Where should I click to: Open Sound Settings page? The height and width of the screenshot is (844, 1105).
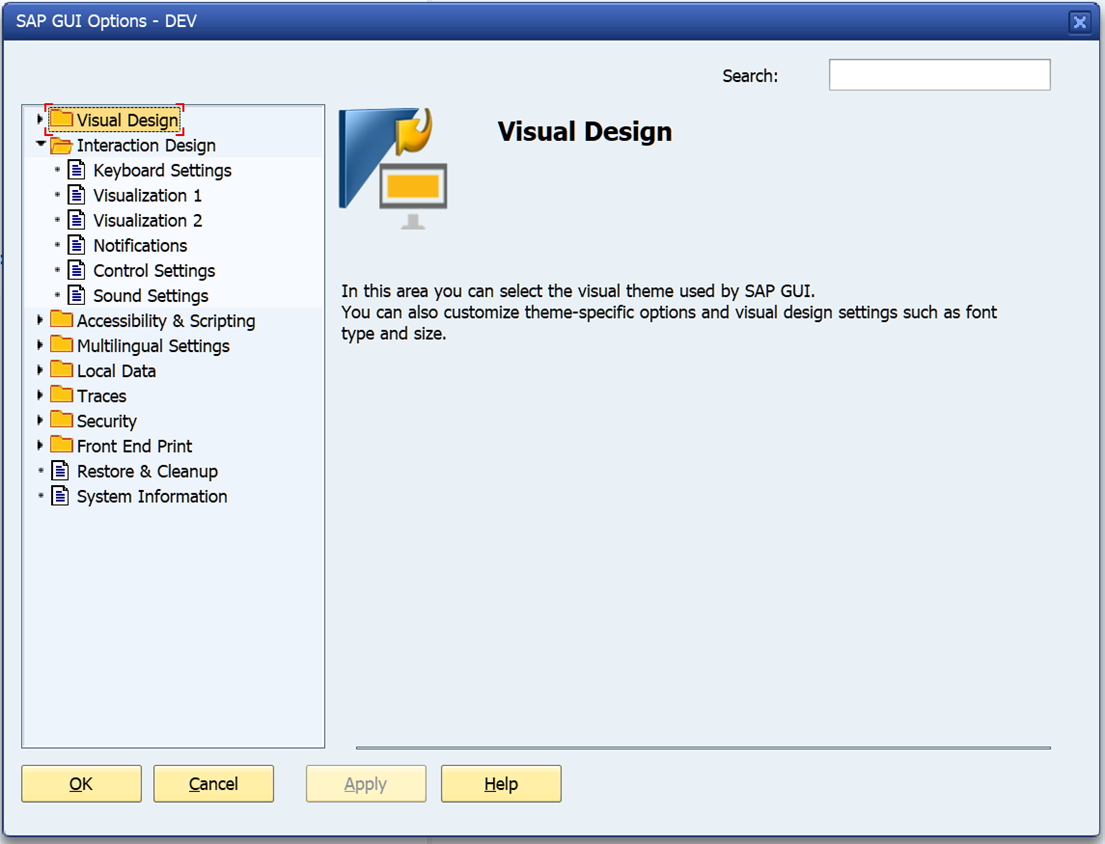tap(151, 296)
